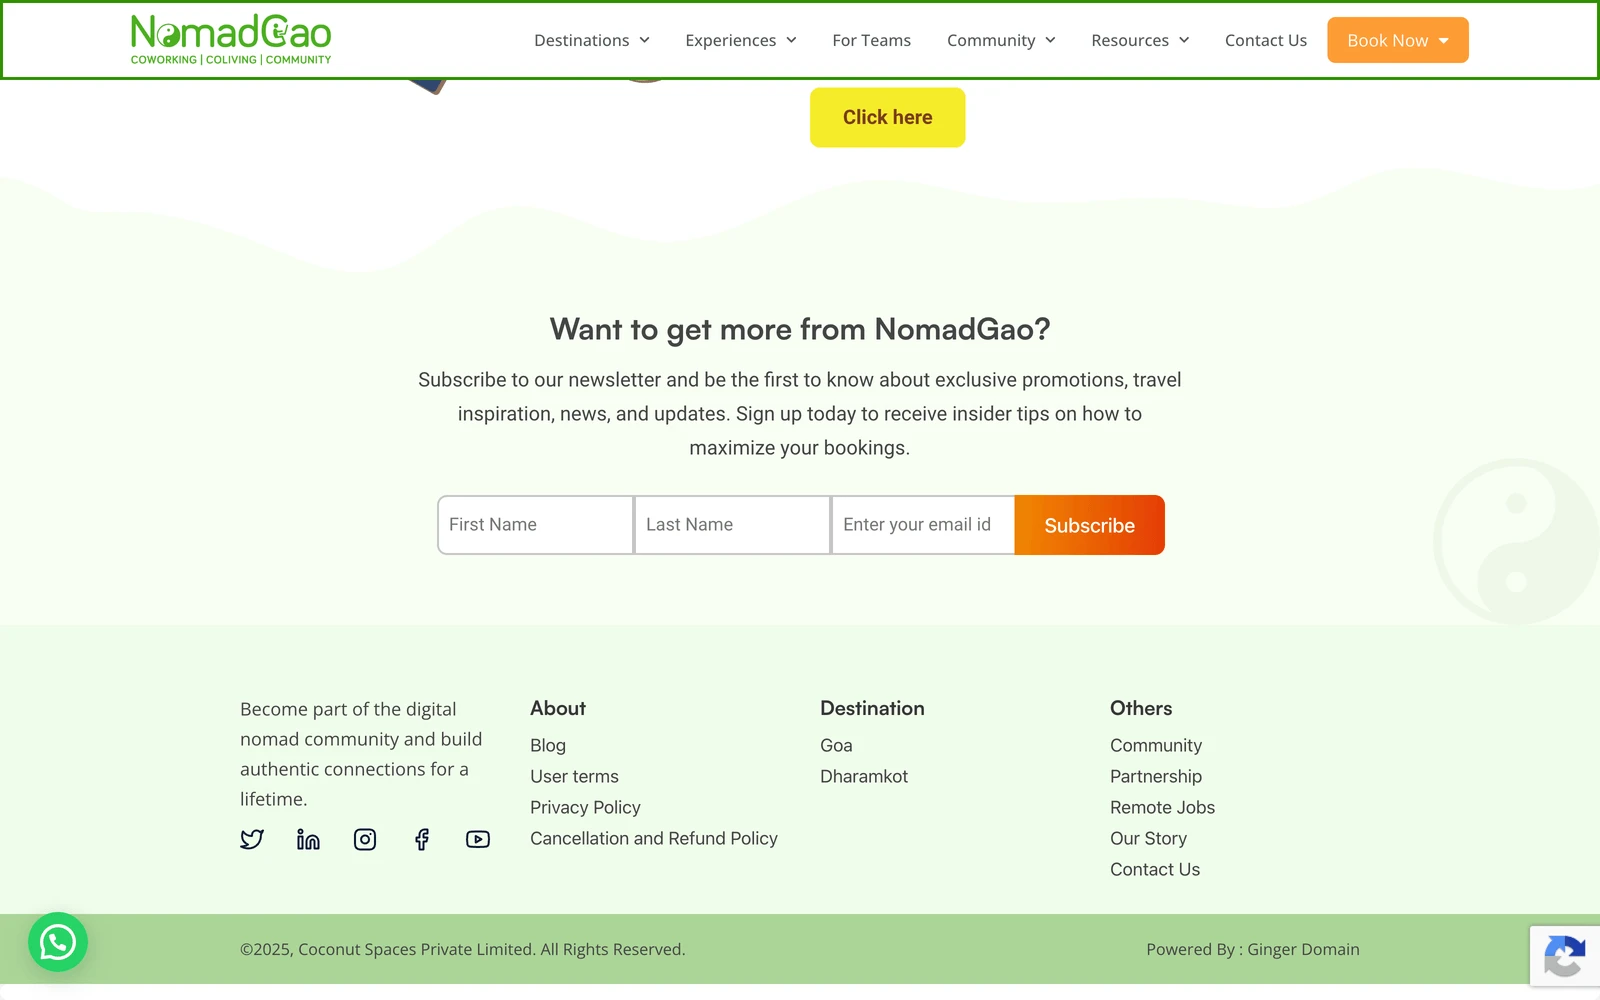Expand the Destinations dropdown menu
The height and width of the screenshot is (1000, 1600).
click(592, 40)
